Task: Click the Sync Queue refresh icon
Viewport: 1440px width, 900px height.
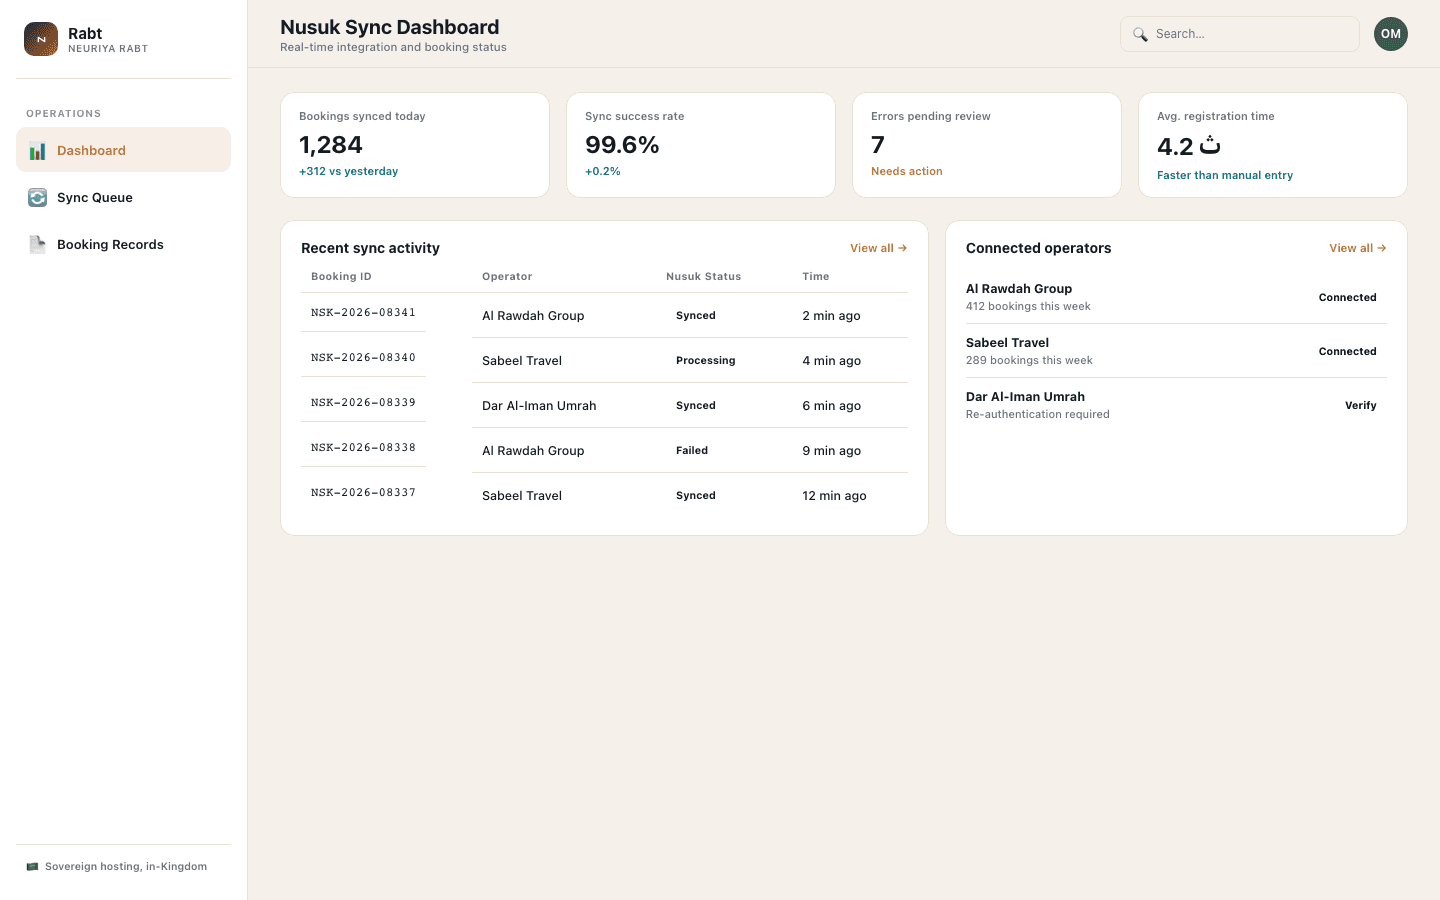Action: (x=37, y=198)
